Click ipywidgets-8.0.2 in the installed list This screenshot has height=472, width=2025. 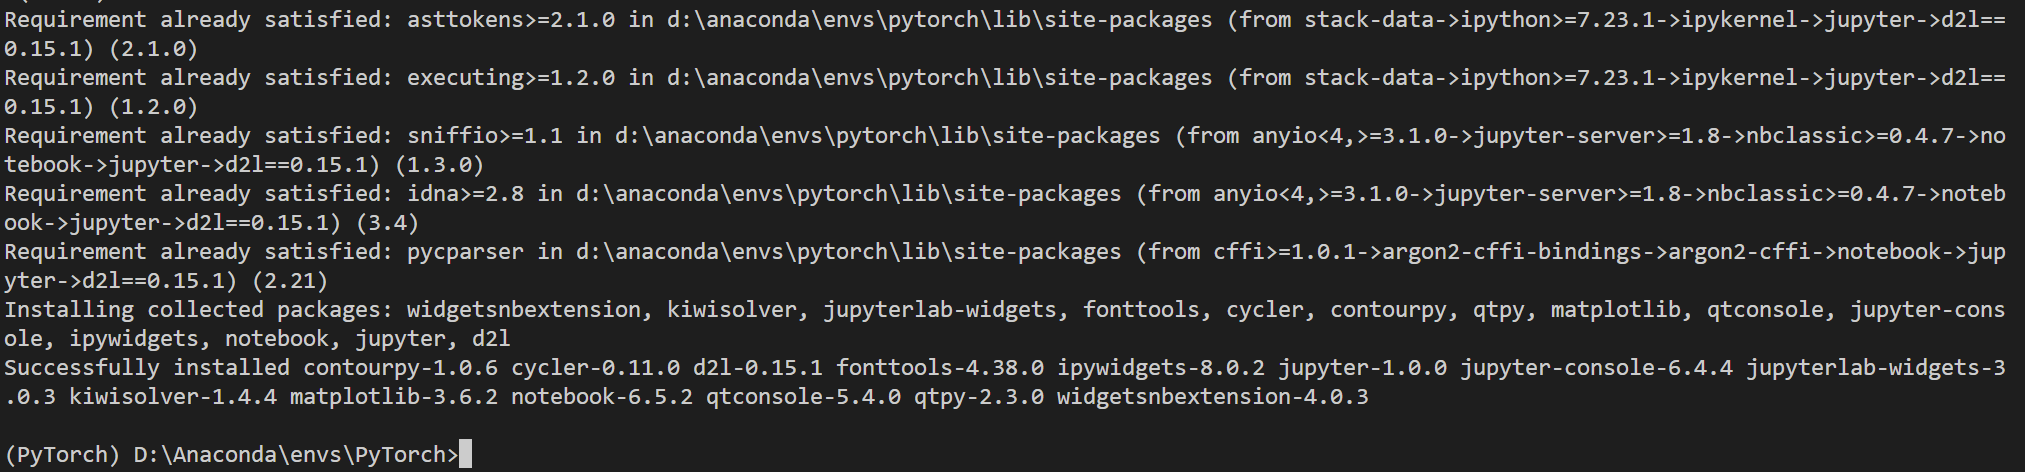click(1161, 368)
